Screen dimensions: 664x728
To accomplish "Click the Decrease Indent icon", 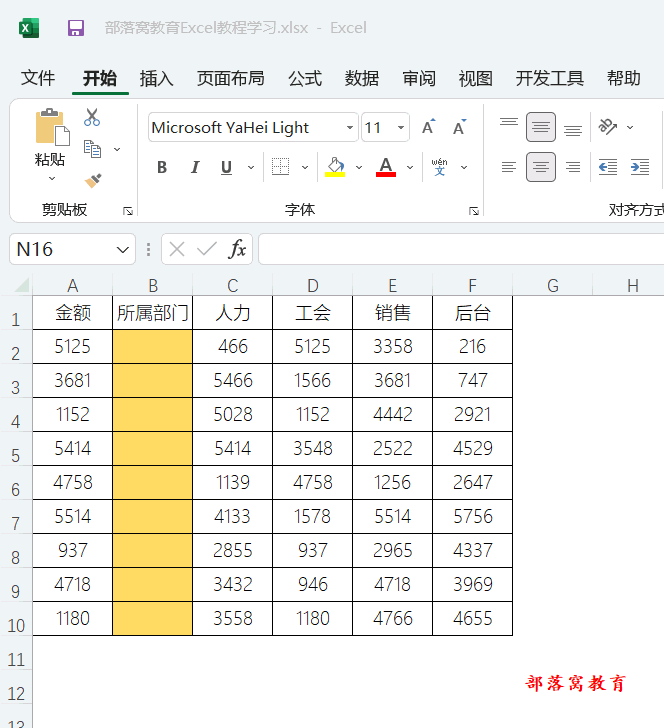I will 608,167.
